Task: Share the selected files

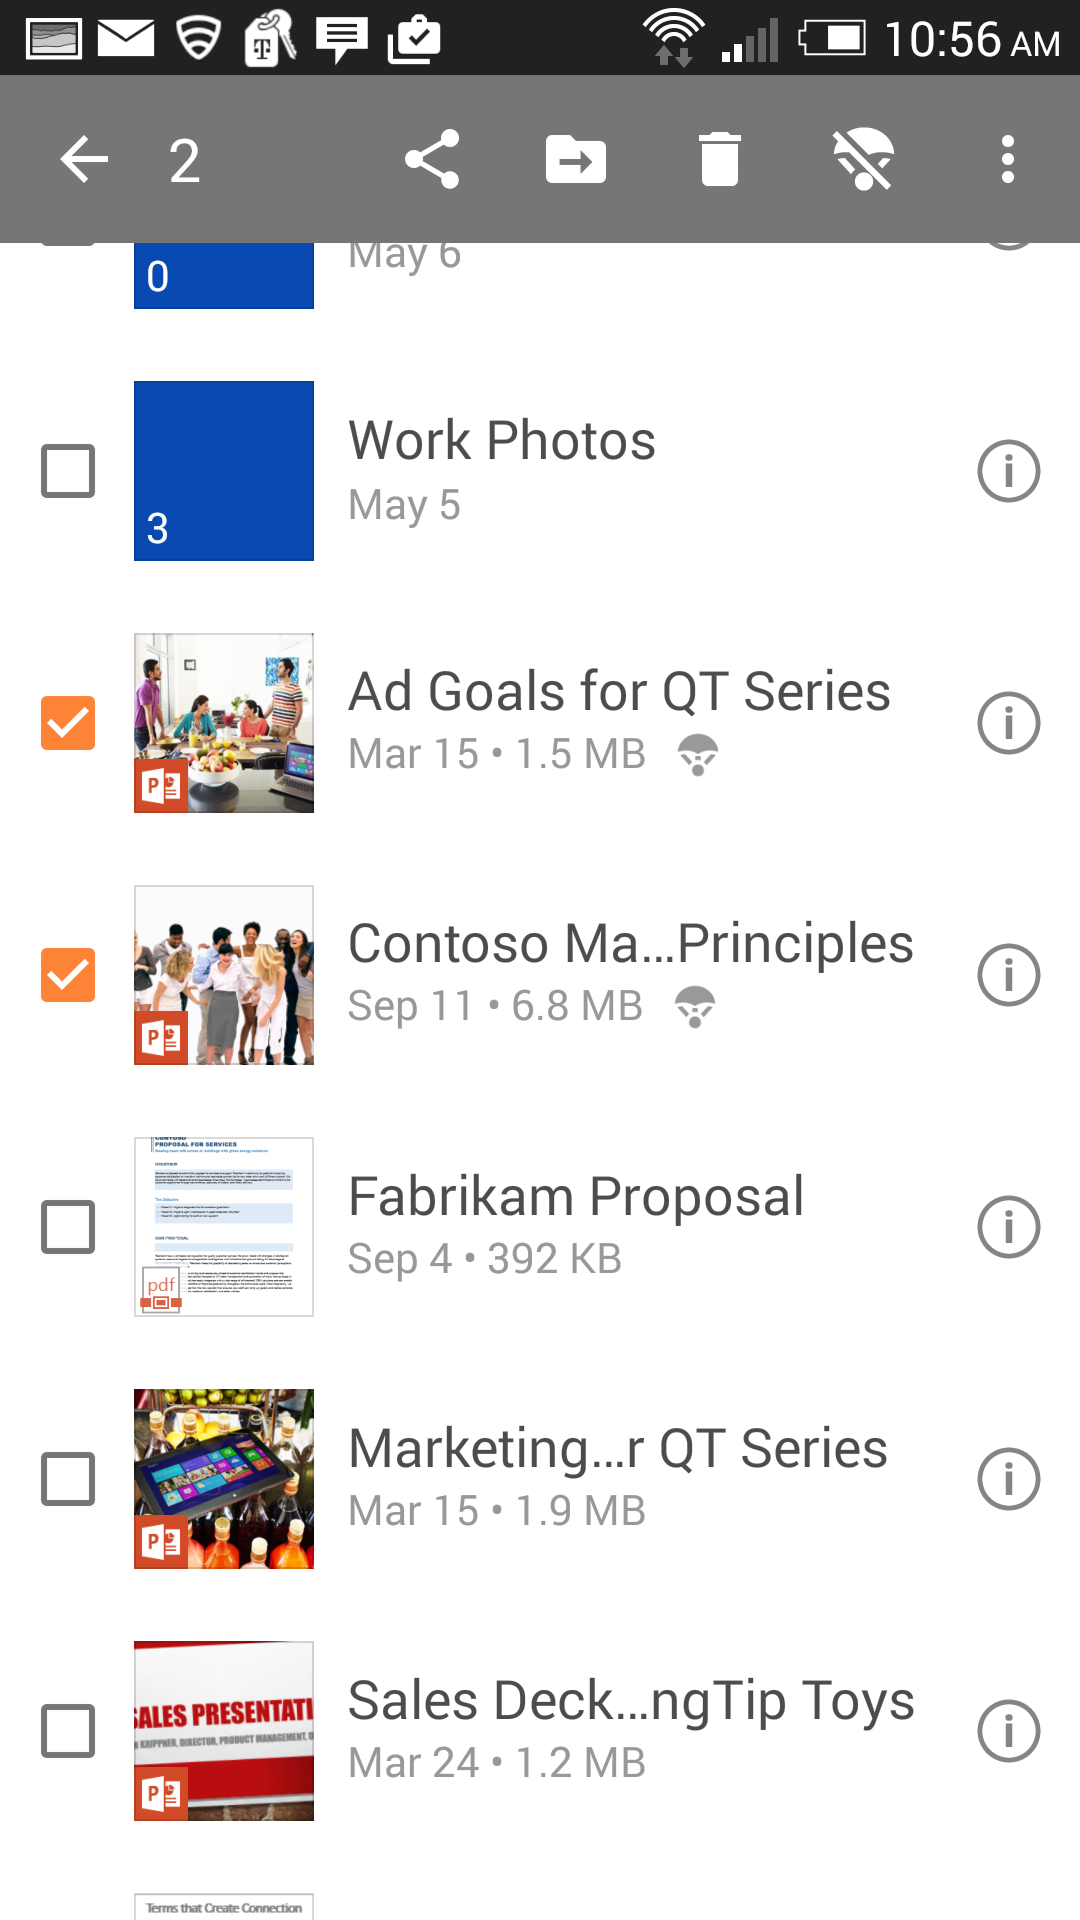Action: 432,160
